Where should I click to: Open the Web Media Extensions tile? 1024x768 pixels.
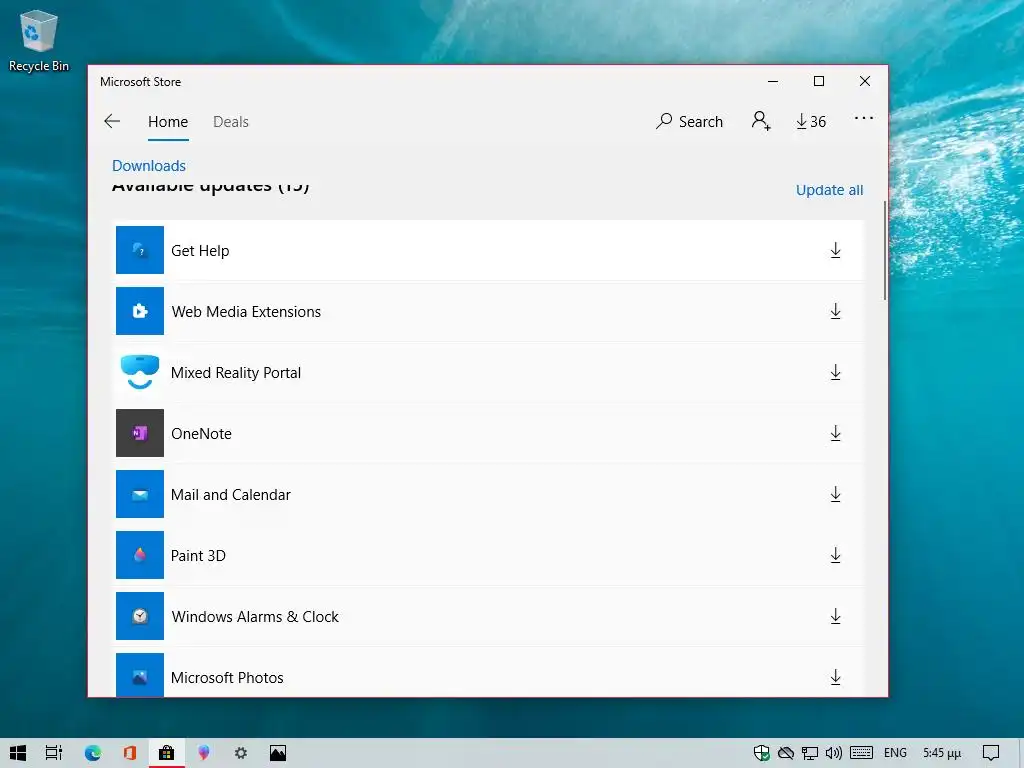[140, 311]
